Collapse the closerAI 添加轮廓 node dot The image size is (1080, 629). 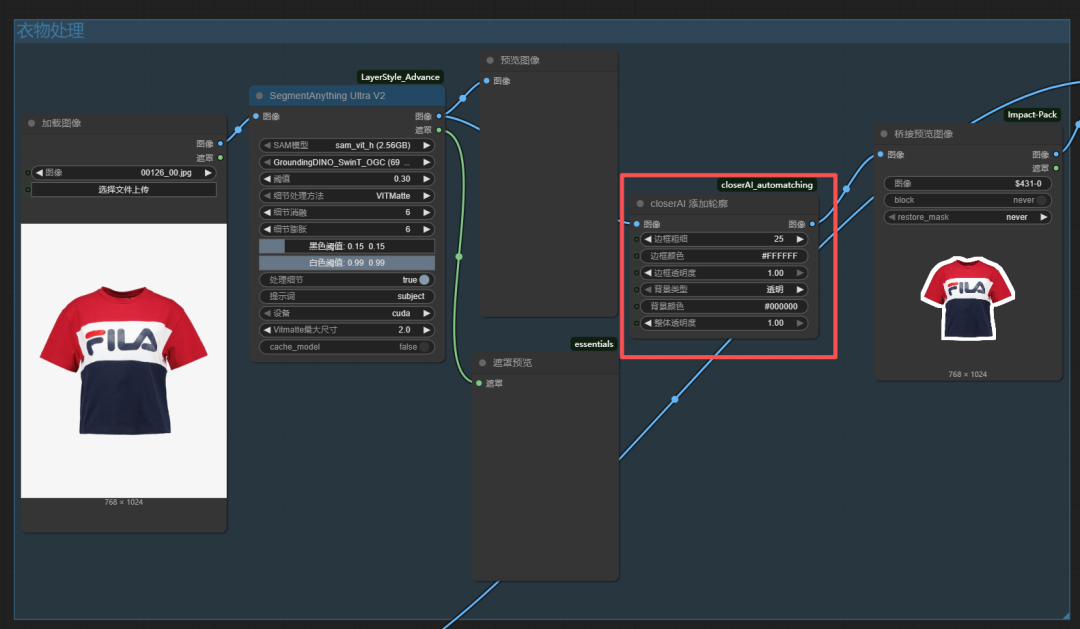(x=640, y=204)
